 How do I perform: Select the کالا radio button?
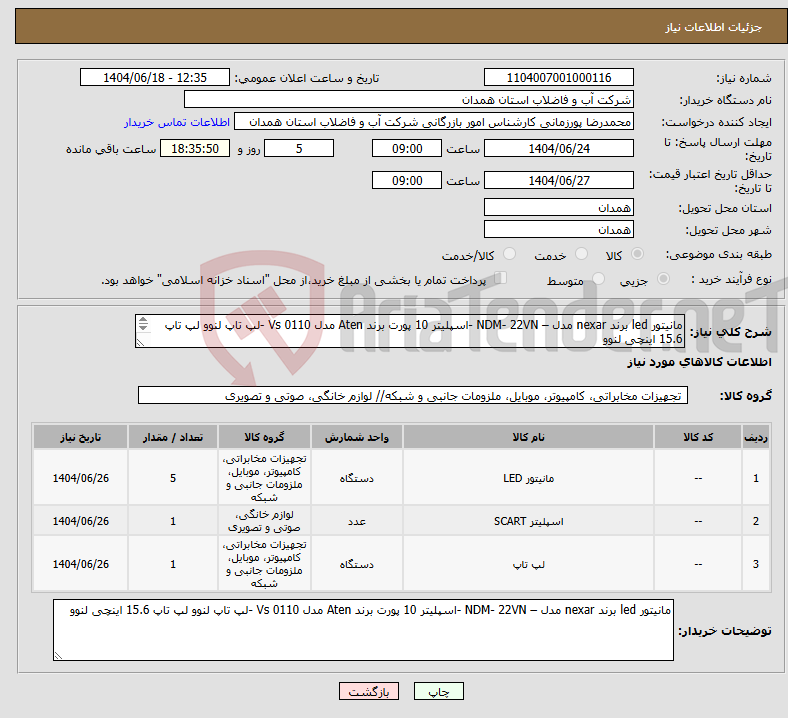pyautogui.click(x=637, y=254)
